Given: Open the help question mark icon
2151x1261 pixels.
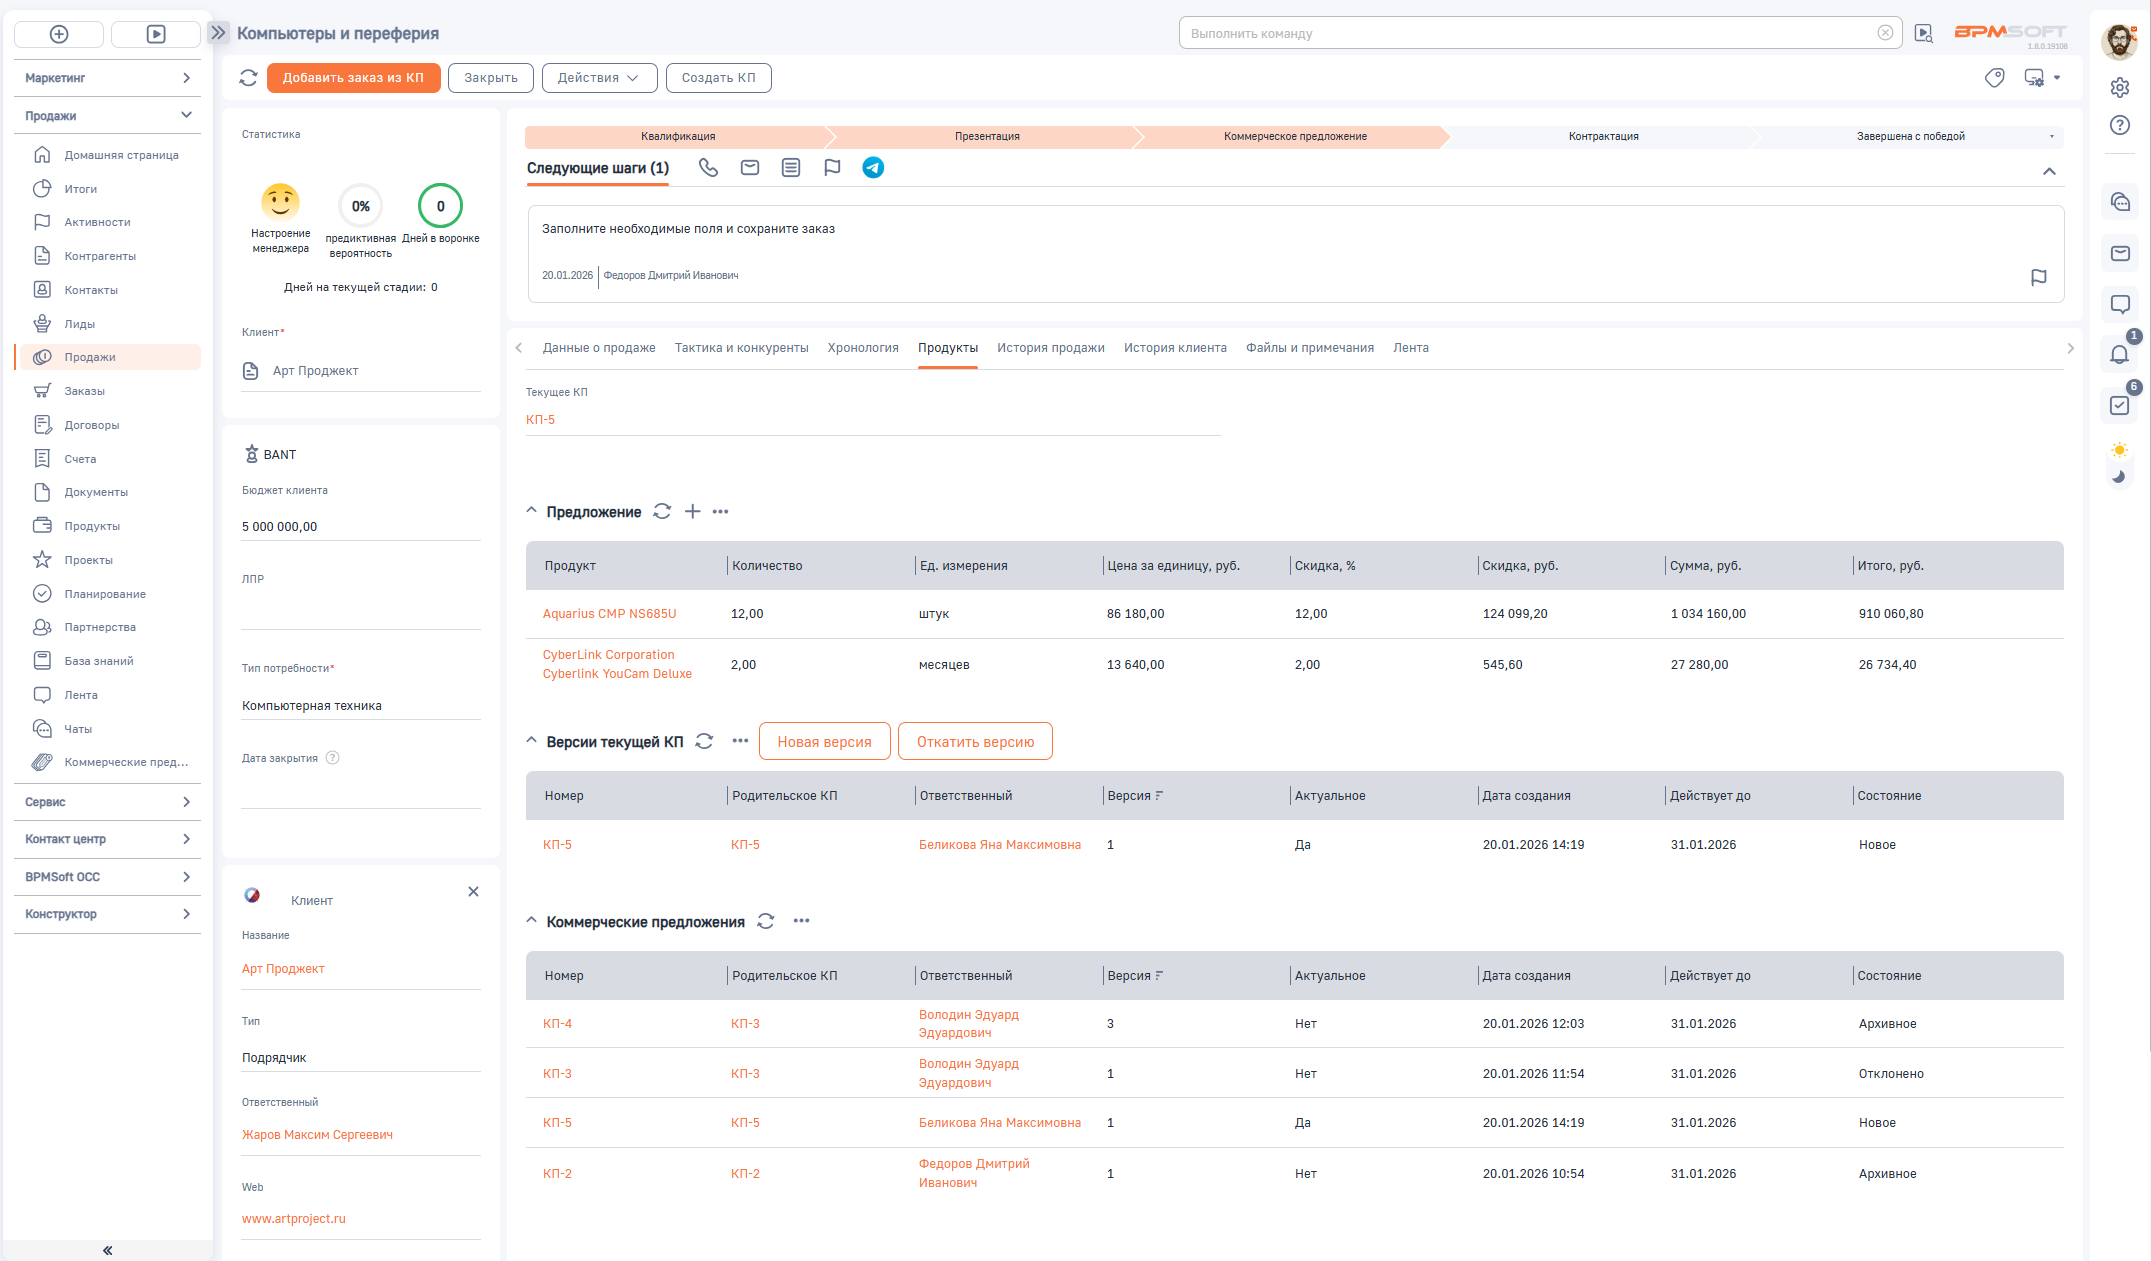Looking at the screenshot, I should tap(2119, 125).
